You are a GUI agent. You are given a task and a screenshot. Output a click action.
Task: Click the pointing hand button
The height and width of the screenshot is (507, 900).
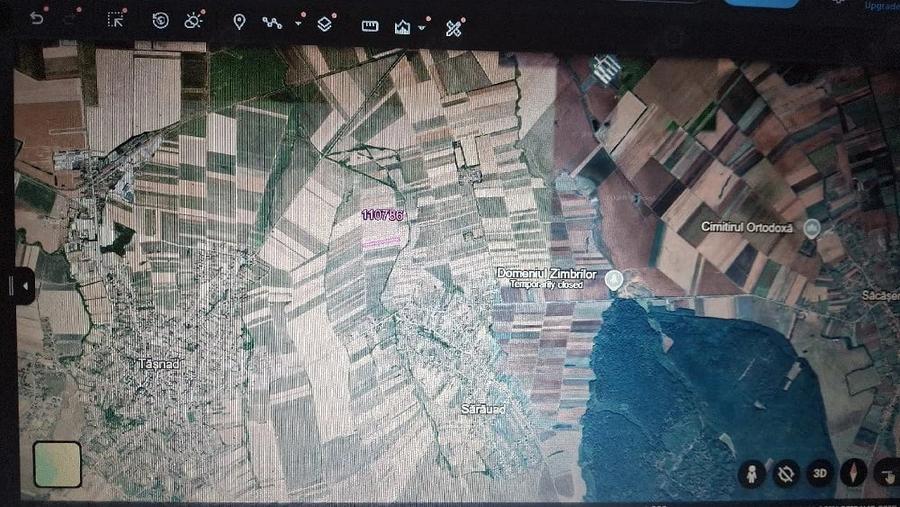887,474
